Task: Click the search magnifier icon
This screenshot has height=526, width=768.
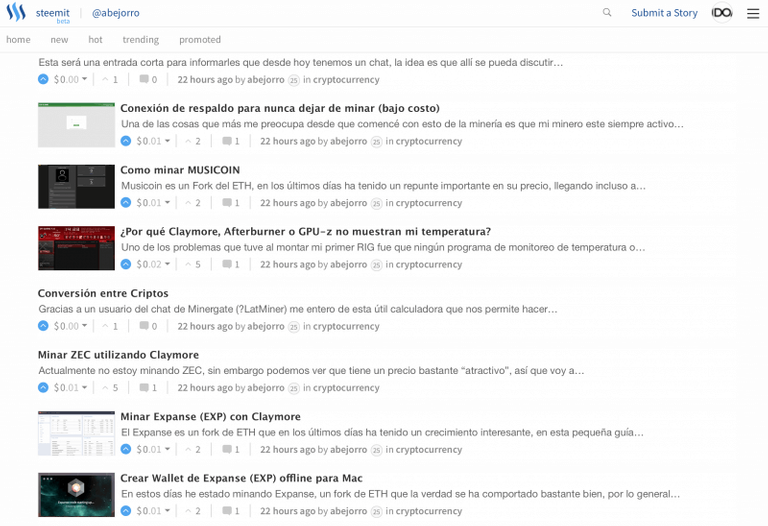Action: coord(607,12)
